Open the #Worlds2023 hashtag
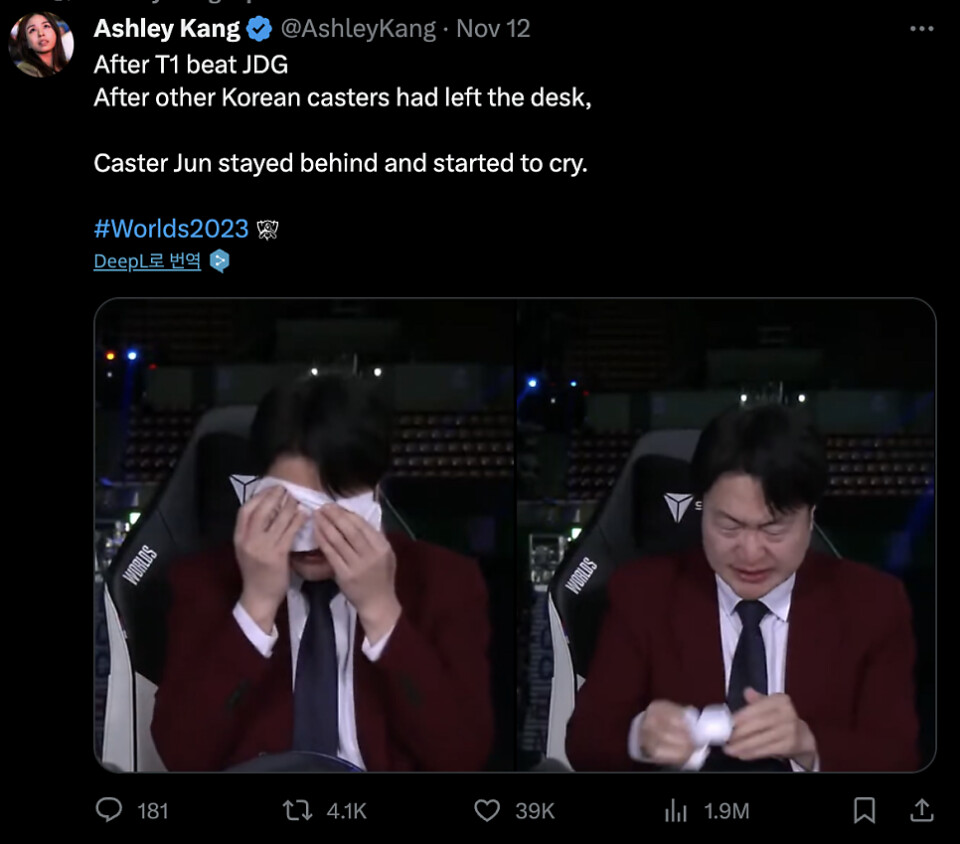960x844 pixels. click(171, 228)
